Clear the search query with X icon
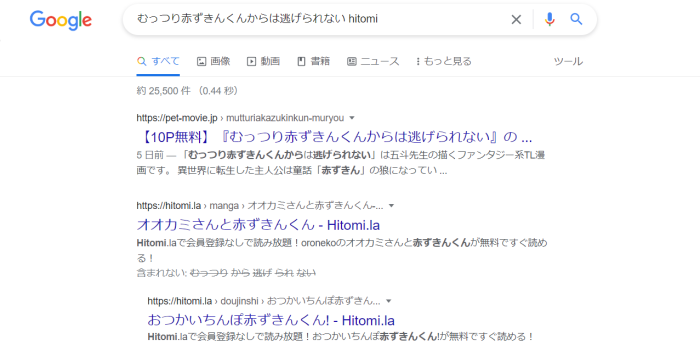 pos(516,19)
